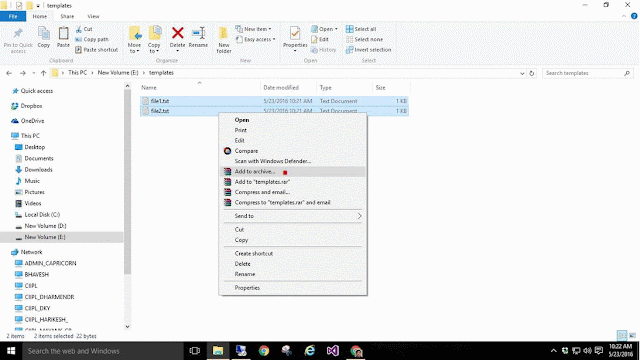The height and width of the screenshot is (360, 640).
Task: Select Desktop in the navigation pane
Action: [34, 147]
